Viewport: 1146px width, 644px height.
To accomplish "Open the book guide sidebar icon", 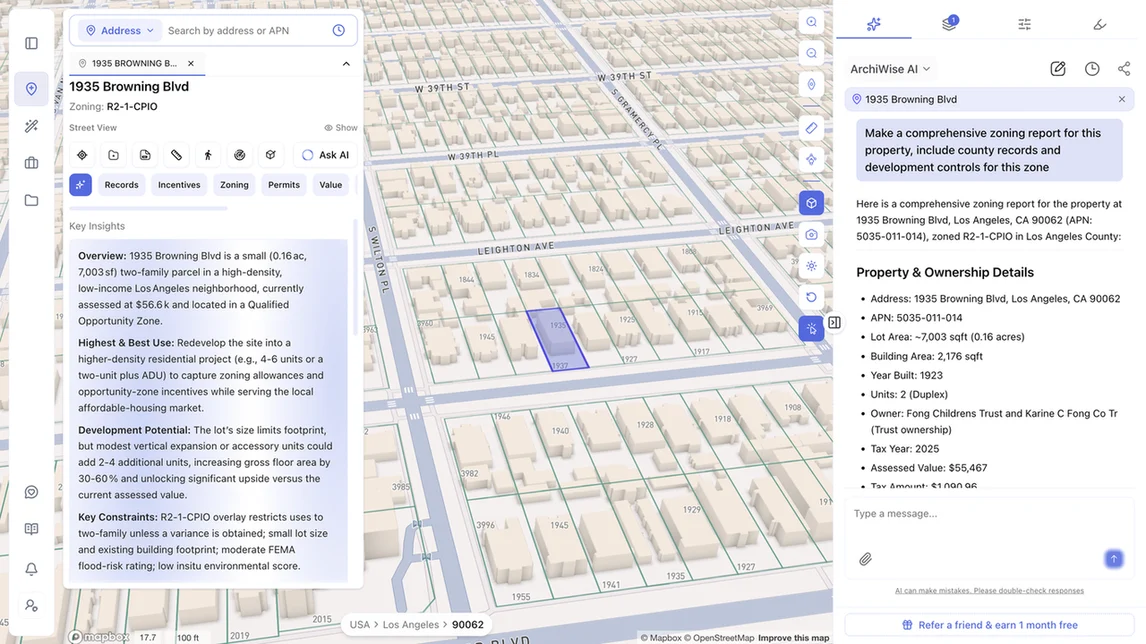I will [x=31, y=529].
